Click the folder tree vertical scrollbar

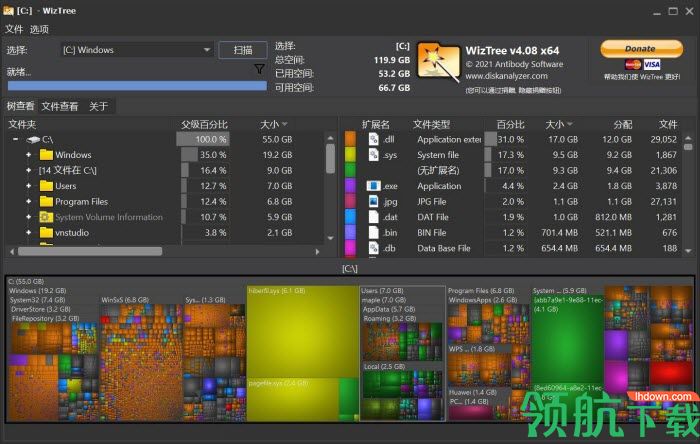tap(330, 158)
